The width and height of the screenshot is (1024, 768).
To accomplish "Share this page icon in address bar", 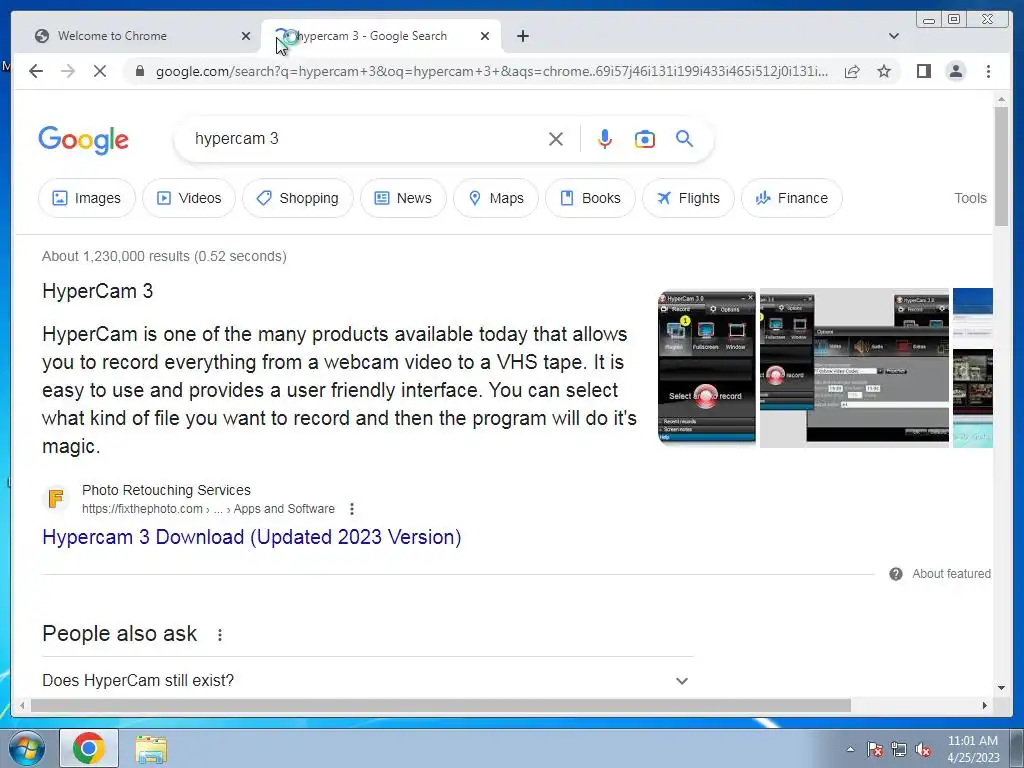I will (852, 71).
